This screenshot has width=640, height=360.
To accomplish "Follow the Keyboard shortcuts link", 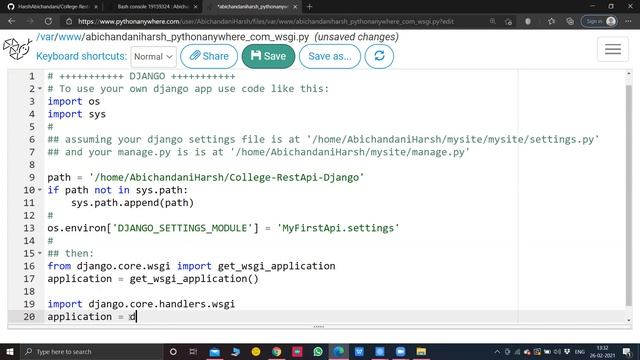I will tap(82, 56).
